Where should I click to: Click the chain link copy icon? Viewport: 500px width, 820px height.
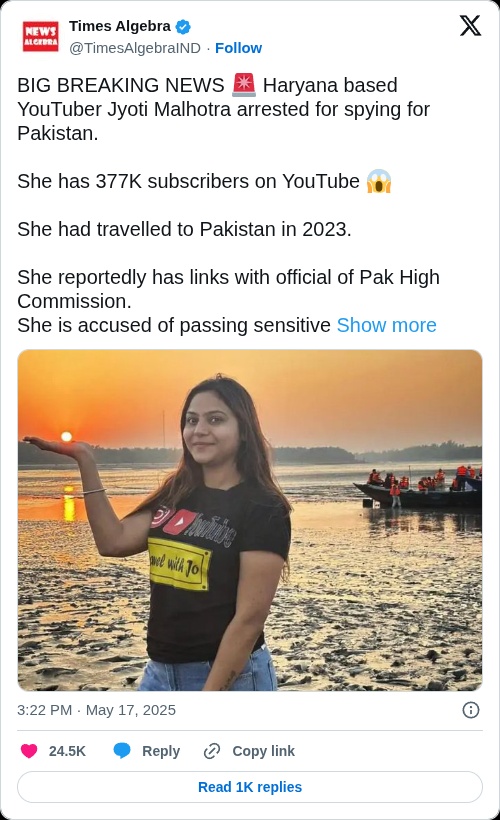pyautogui.click(x=212, y=751)
